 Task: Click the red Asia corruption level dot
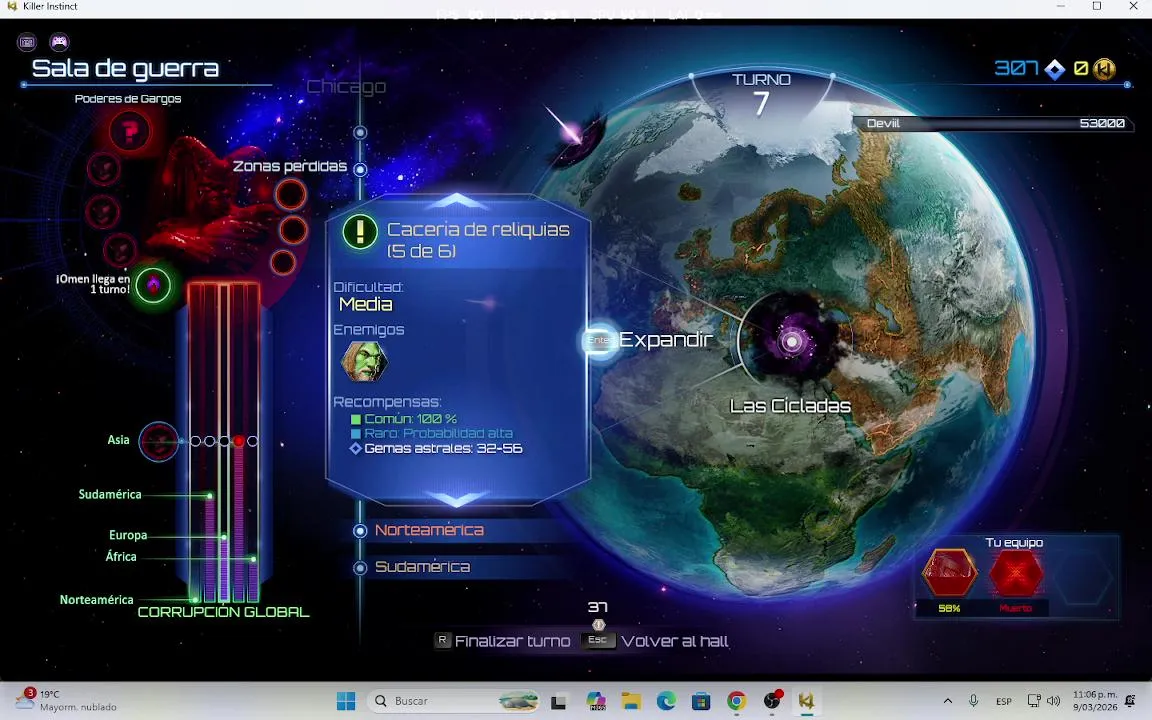coord(238,441)
